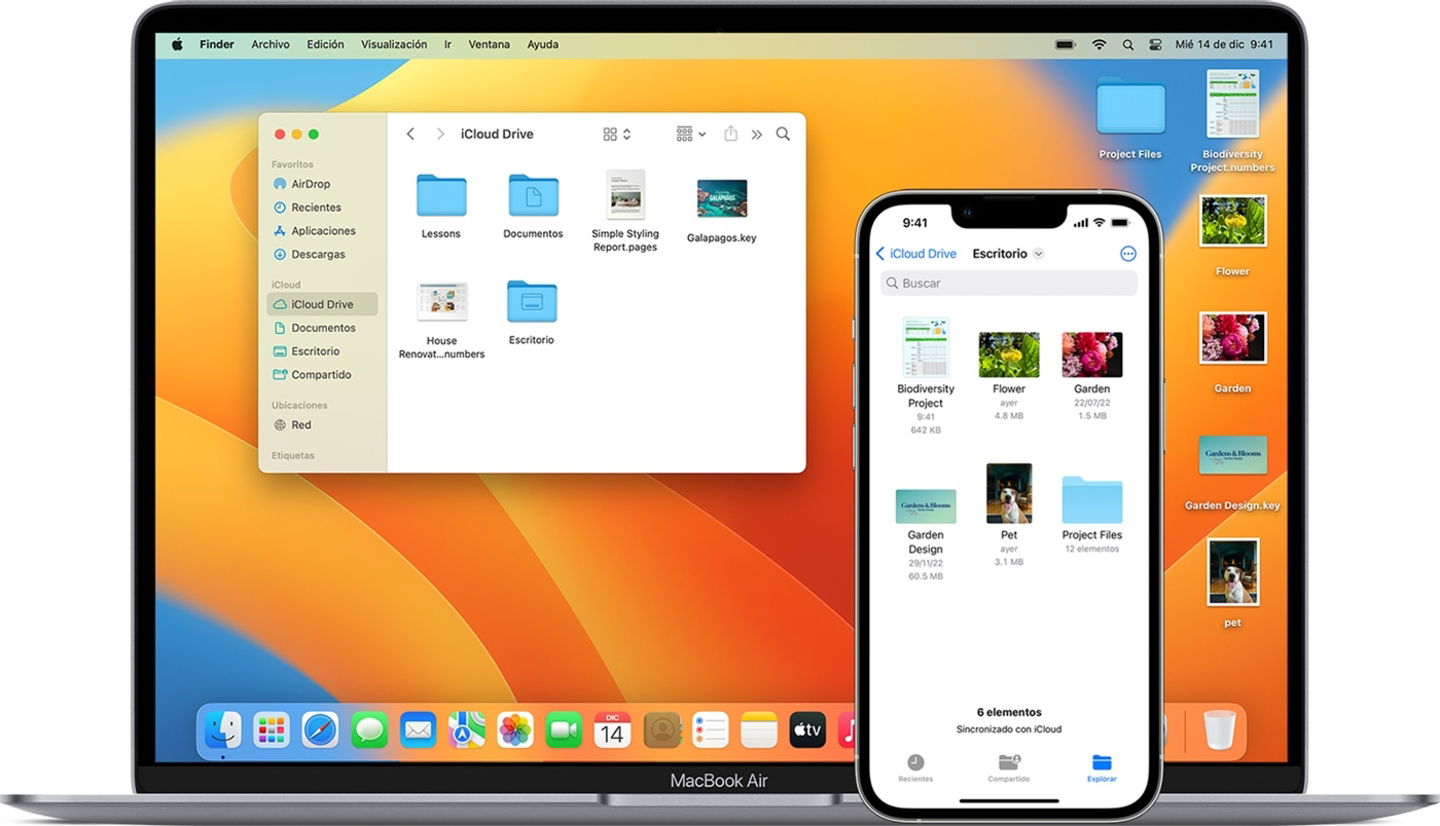Open Reminders app in the Dock
This screenshot has height=826, width=1440.
coord(710,730)
